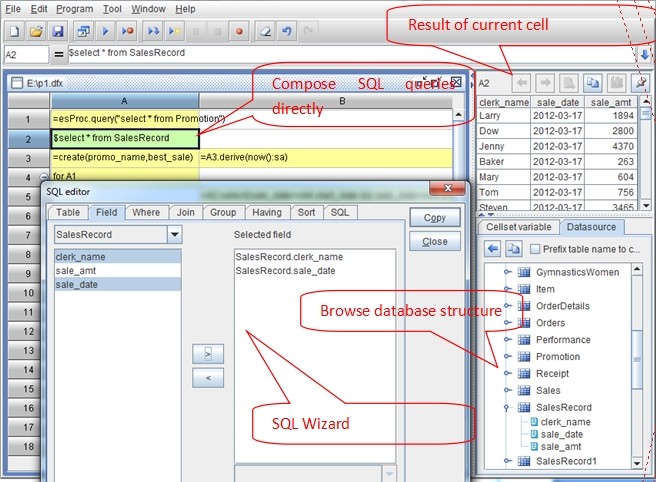Open file using the folder icon
656x482 pixels.
36,31
